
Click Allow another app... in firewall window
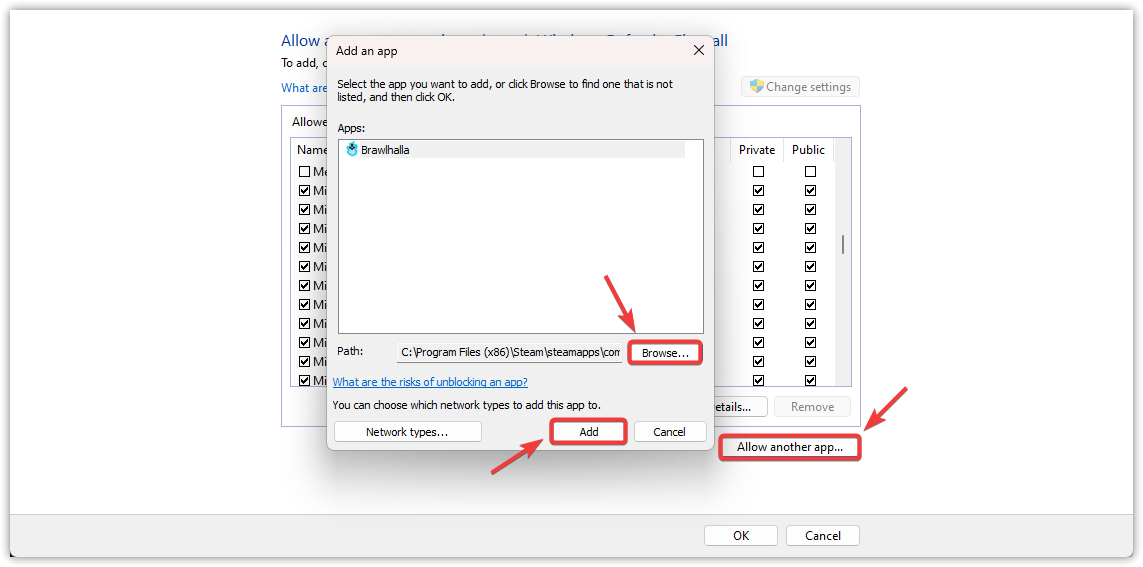coord(790,447)
